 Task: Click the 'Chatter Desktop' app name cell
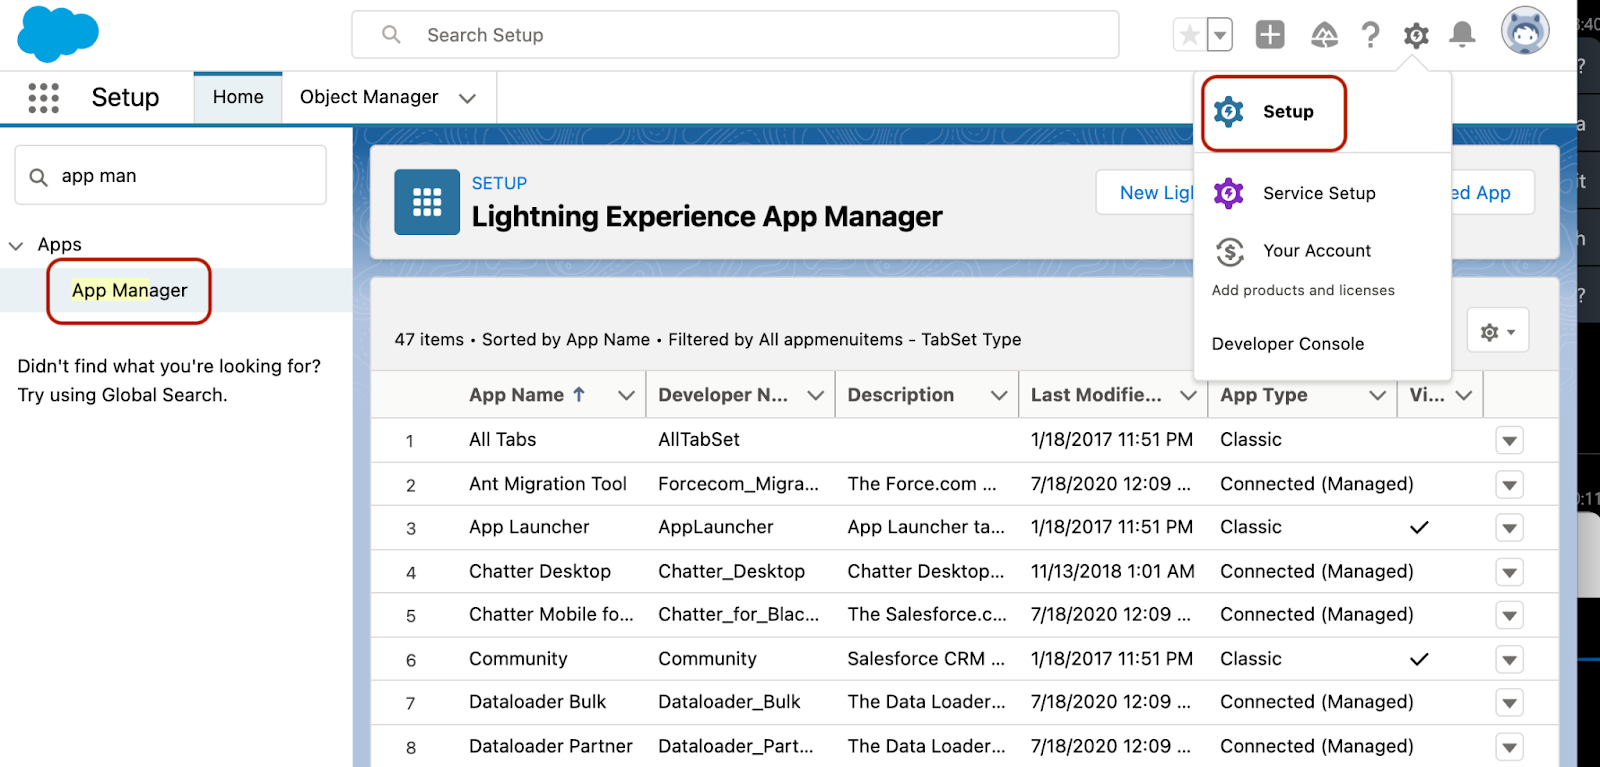click(540, 572)
